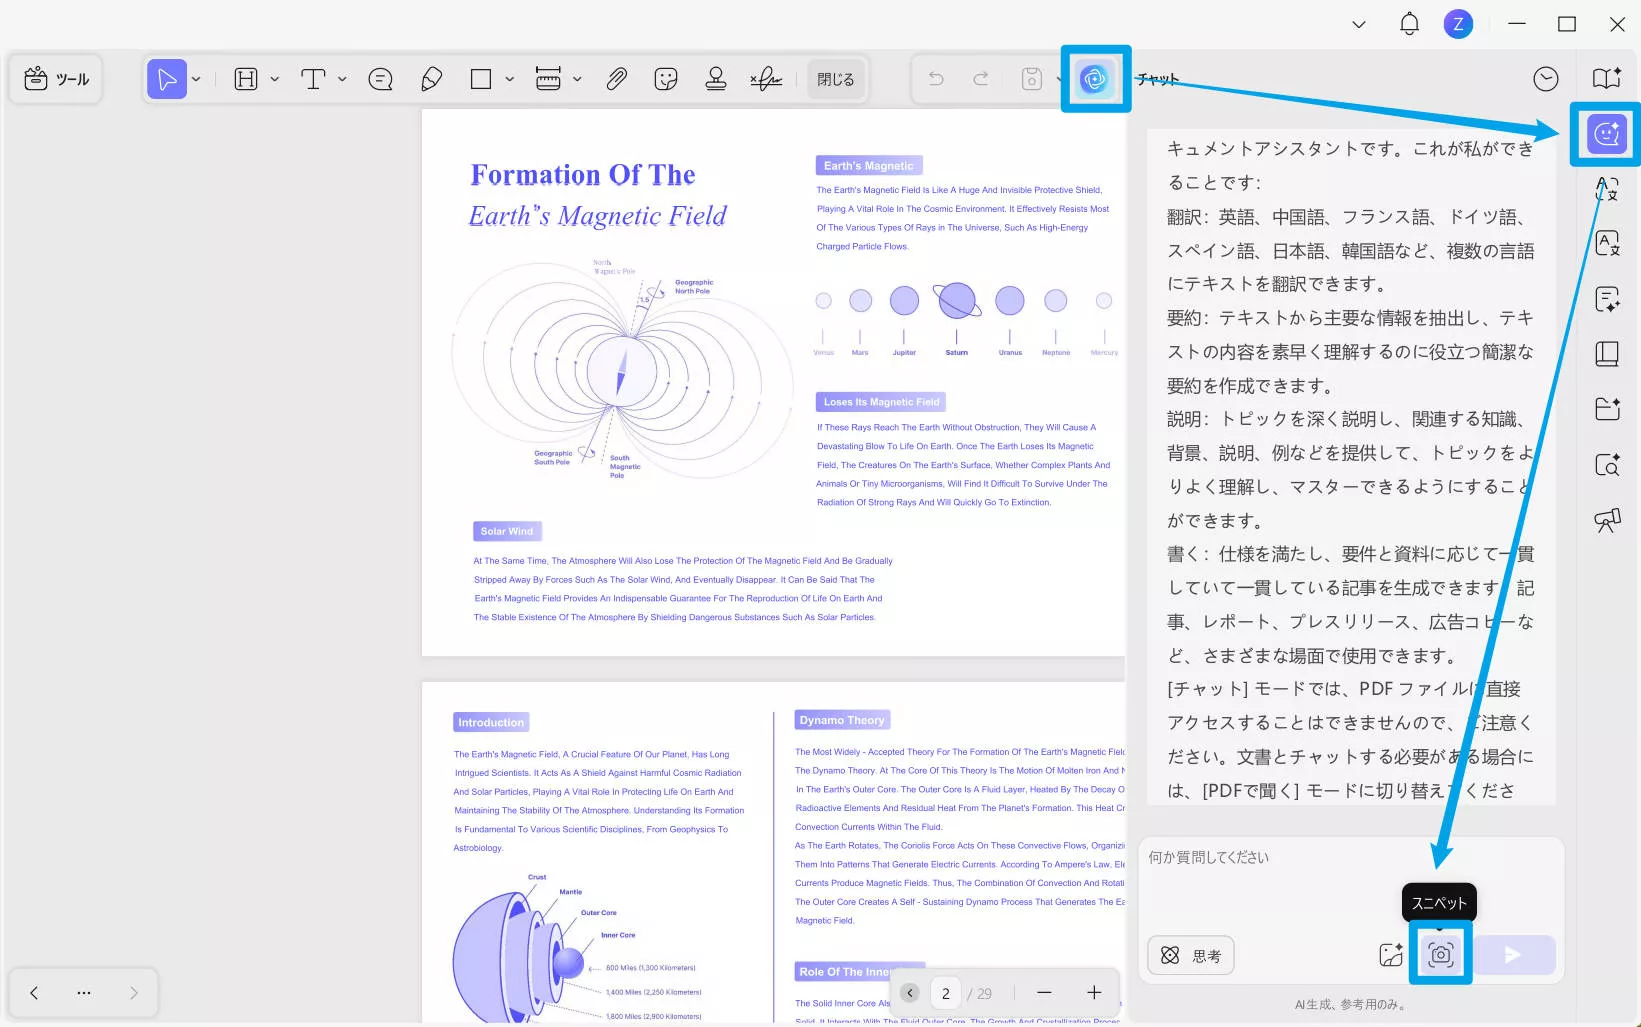Send the chat message with the blue button

point(1513,954)
